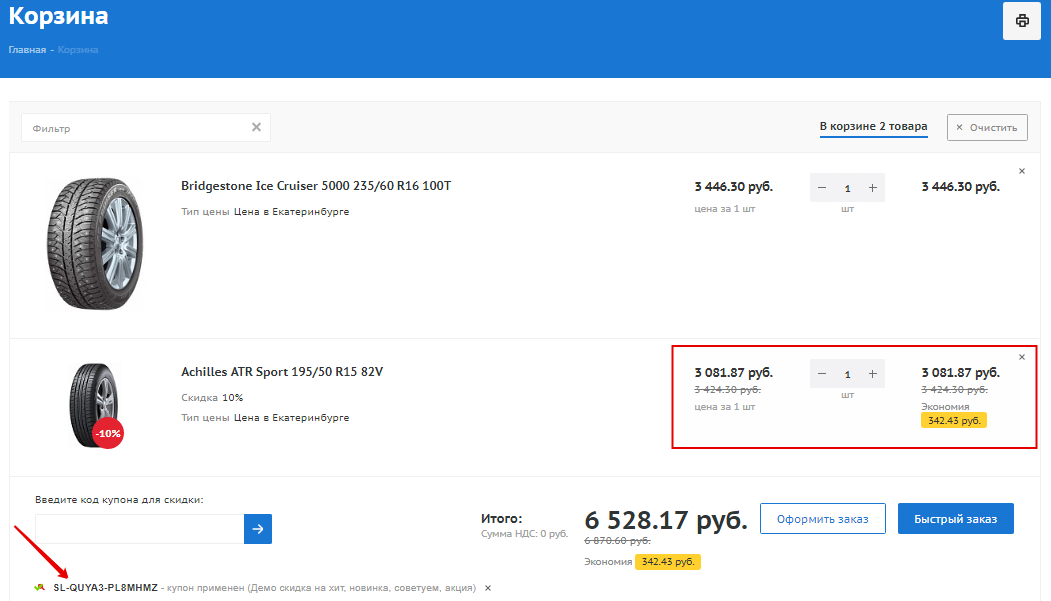Click Оформить заказ button
This screenshot has width=1051, height=601.
click(x=822, y=519)
